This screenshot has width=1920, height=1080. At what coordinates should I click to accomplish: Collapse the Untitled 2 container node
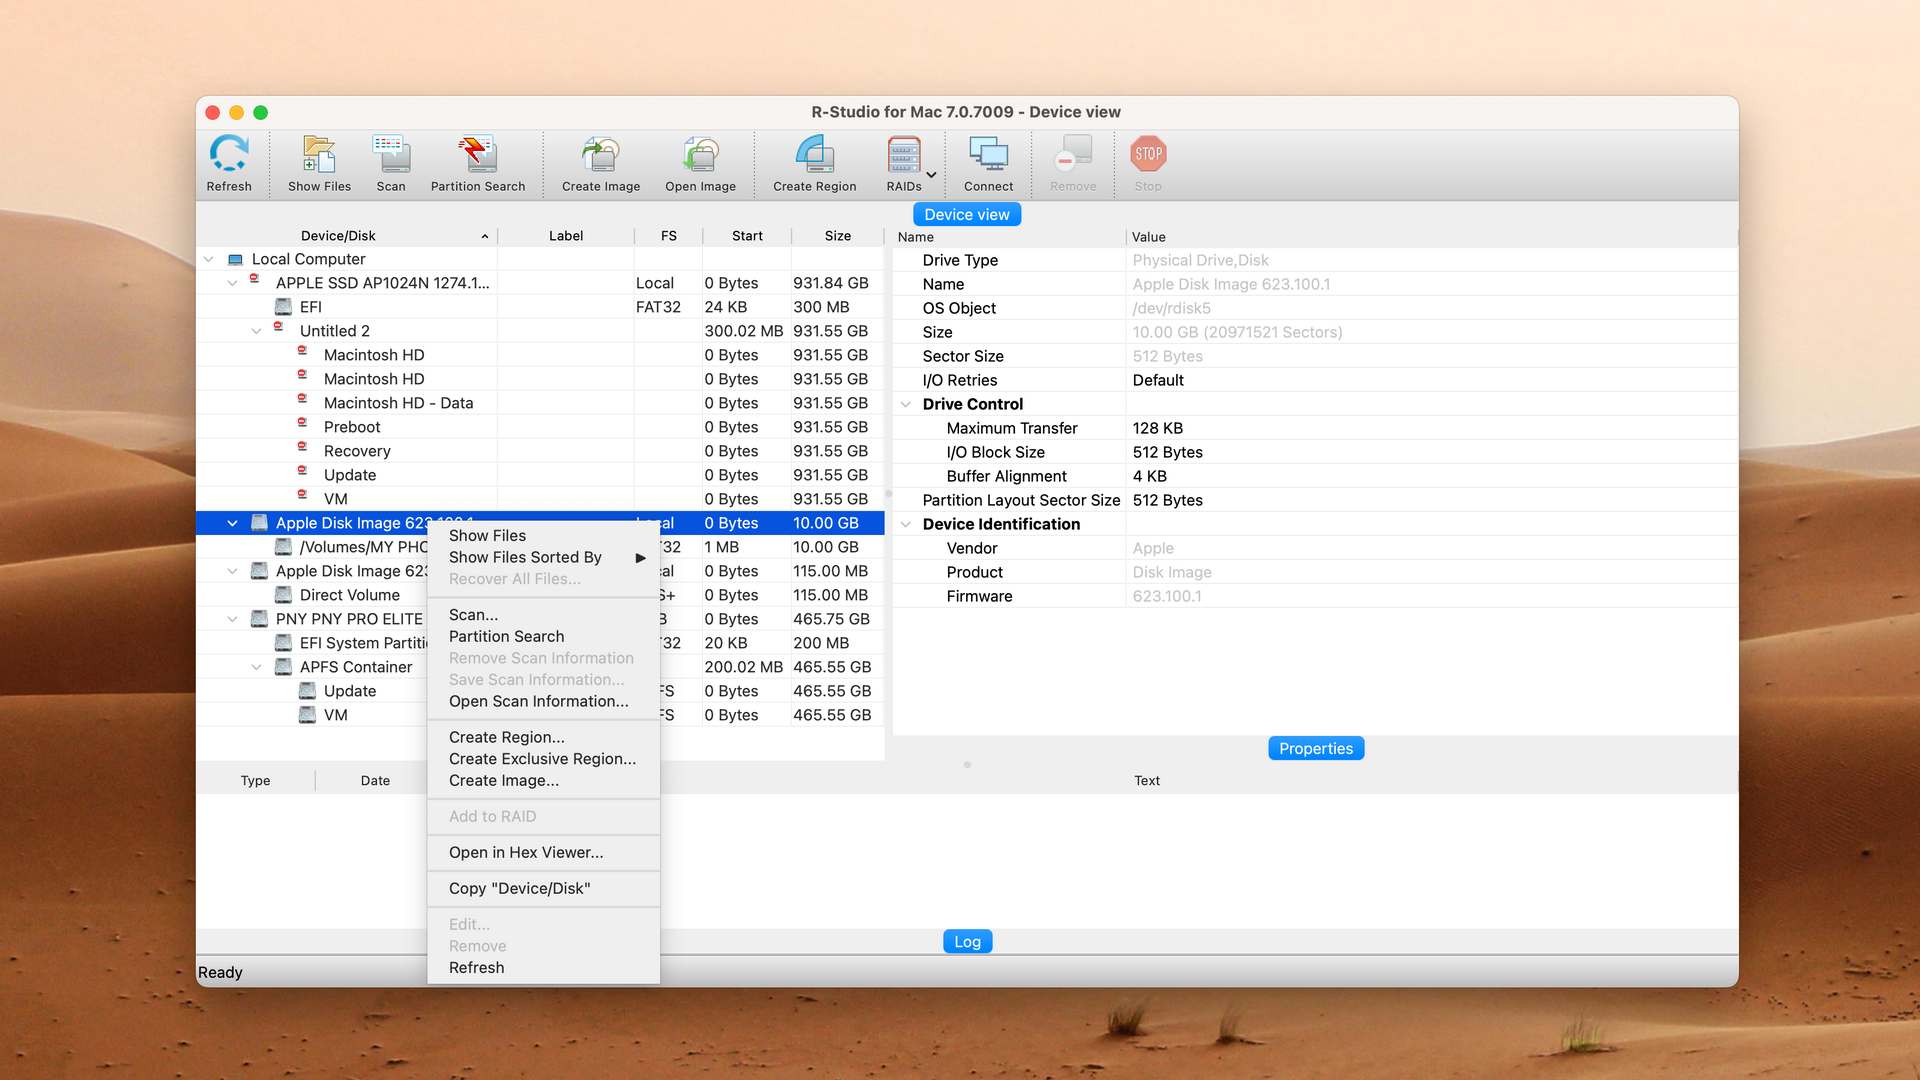point(256,331)
